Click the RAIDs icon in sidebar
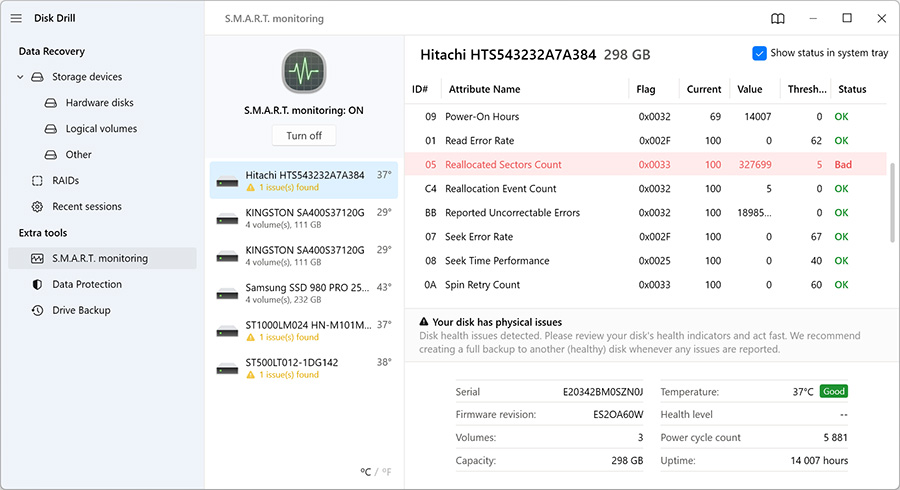The image size is (900, 490). coord(37,181)
